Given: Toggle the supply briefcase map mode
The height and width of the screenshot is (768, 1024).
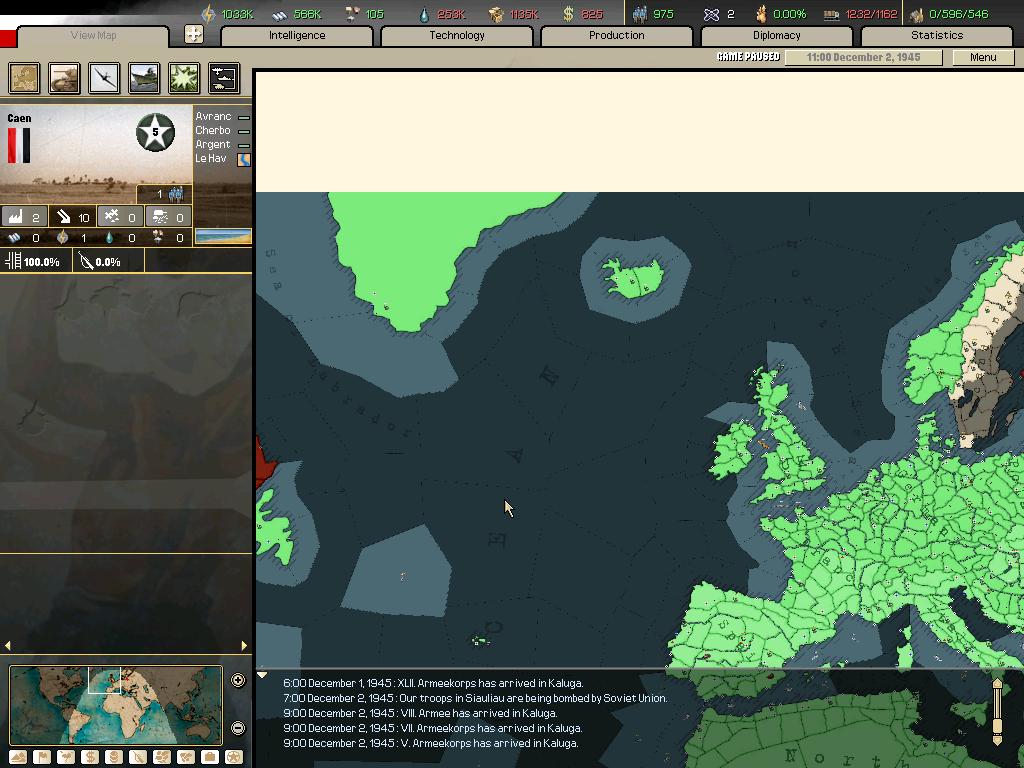Looking at the screenshot, I should (x=210, y=757).
